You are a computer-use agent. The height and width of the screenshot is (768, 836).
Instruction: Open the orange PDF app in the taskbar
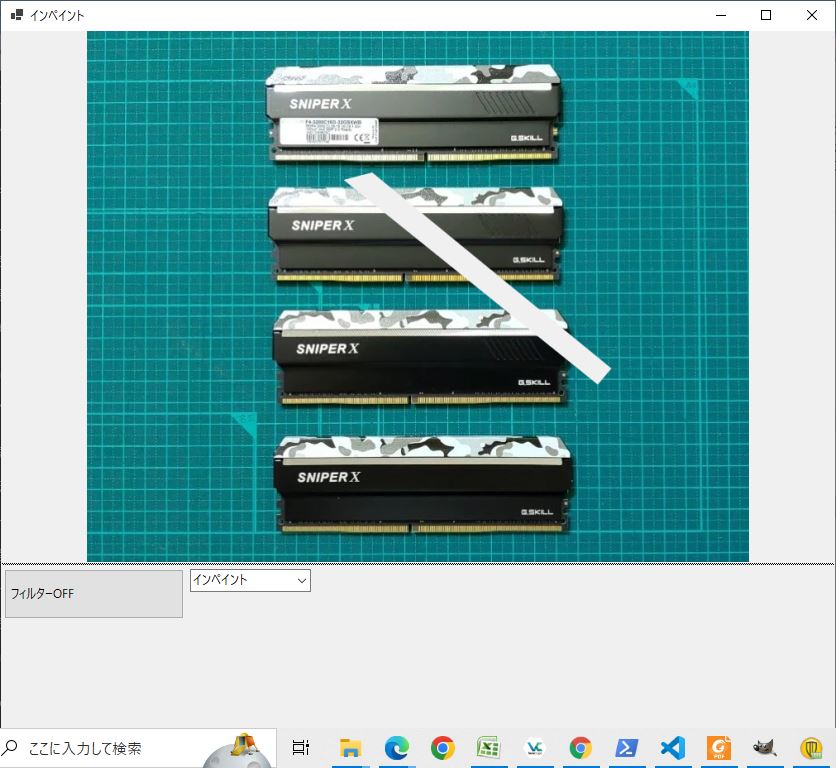pos(719,748)
